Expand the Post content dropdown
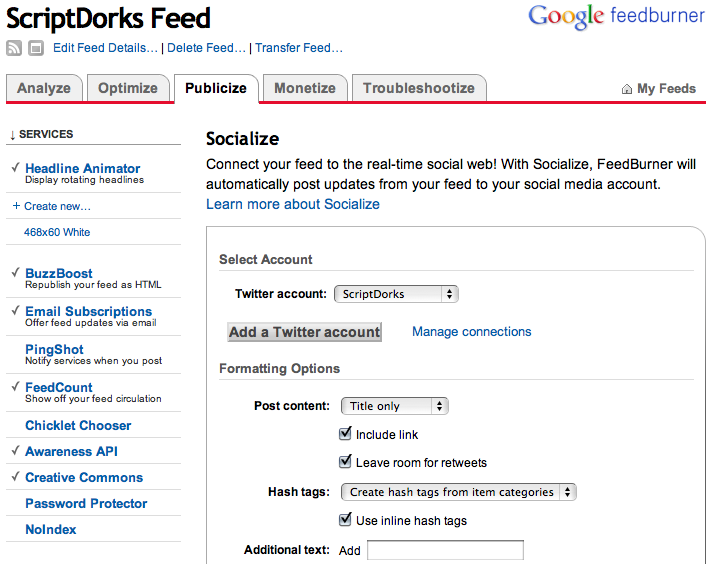 [x=395, y=406]
